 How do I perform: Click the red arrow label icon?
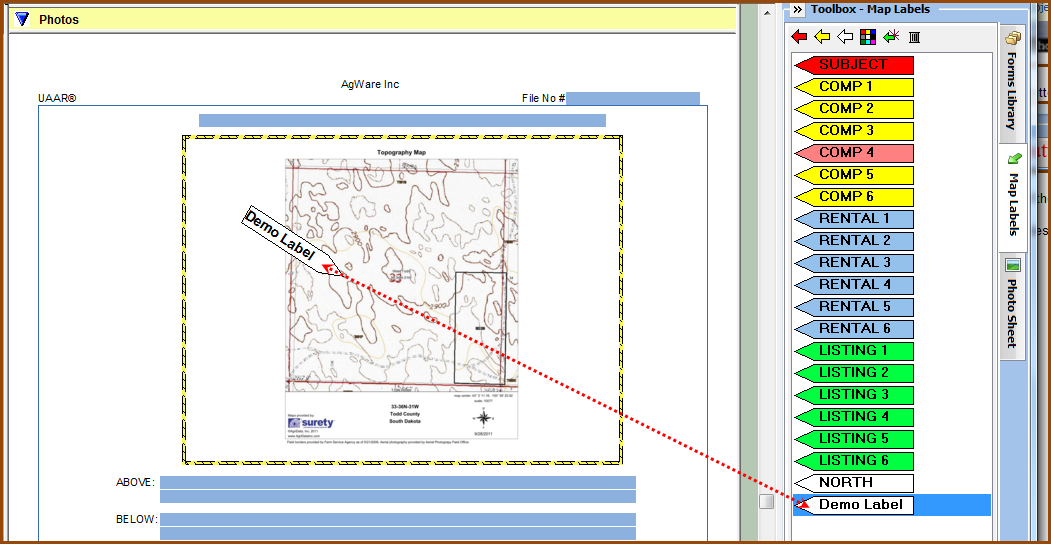pyautogui.click(x=799, y=37)
